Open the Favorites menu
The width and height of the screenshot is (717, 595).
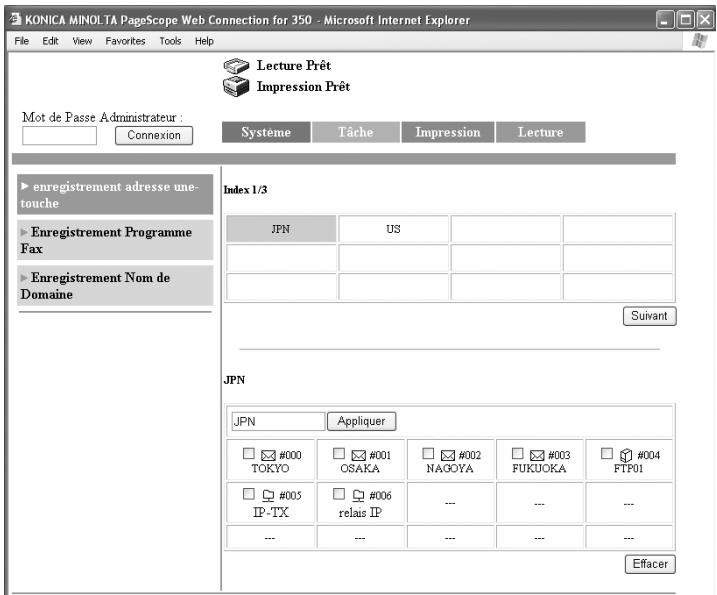coord(125,41)
